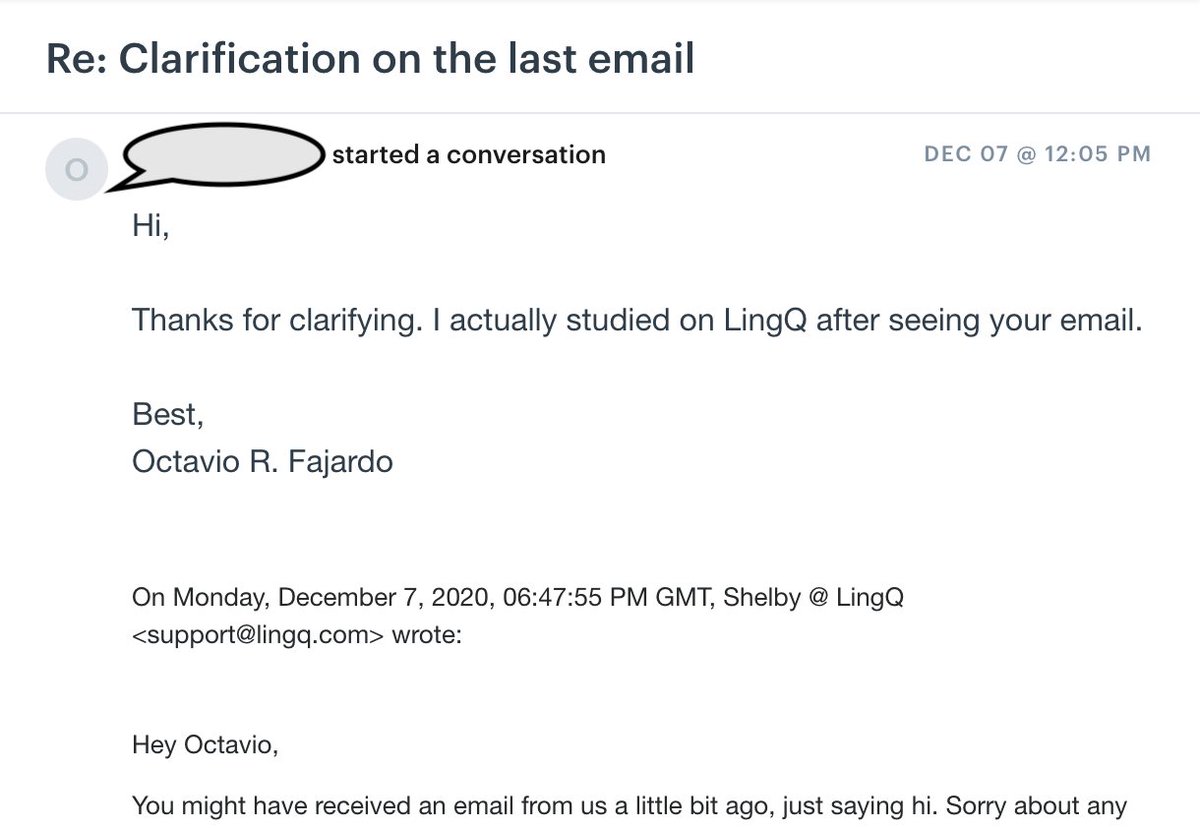This screenshot has height=828, width=1200.
Task: Click the "On Monday, December 7, 2020" quote header
Action: coord(314,598)
